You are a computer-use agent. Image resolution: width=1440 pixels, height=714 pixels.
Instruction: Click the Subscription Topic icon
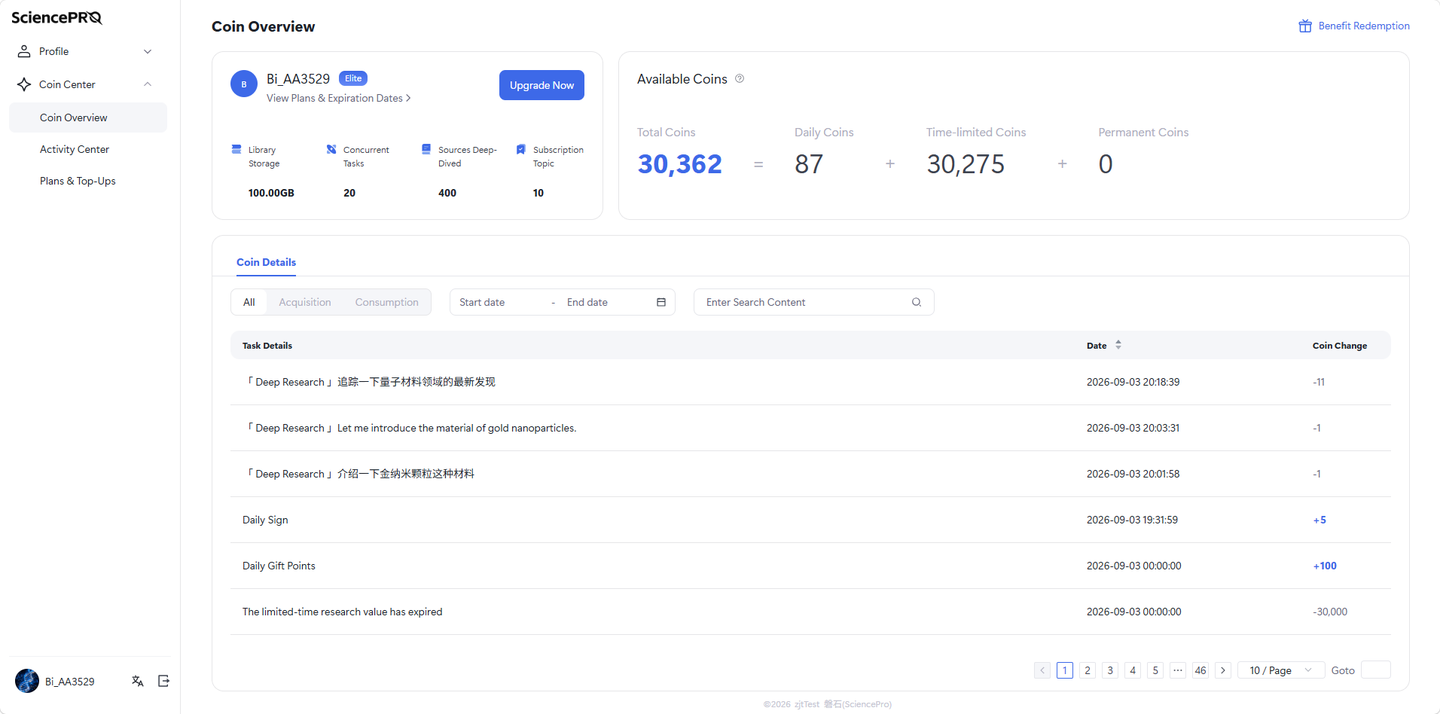[x=521, y=149]
